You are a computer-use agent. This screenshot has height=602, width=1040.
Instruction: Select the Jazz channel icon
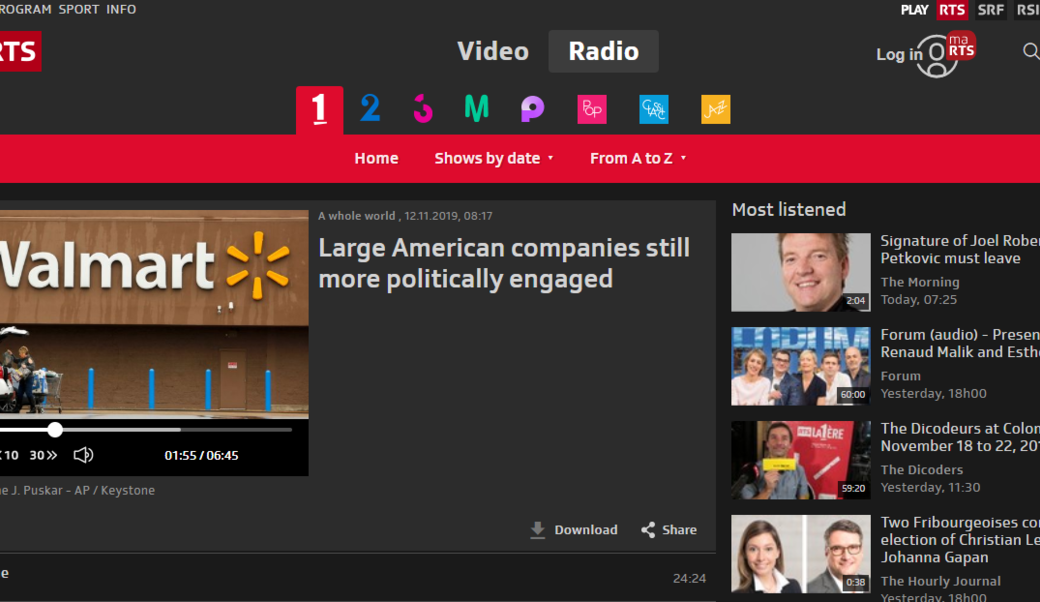coord(715,109)
